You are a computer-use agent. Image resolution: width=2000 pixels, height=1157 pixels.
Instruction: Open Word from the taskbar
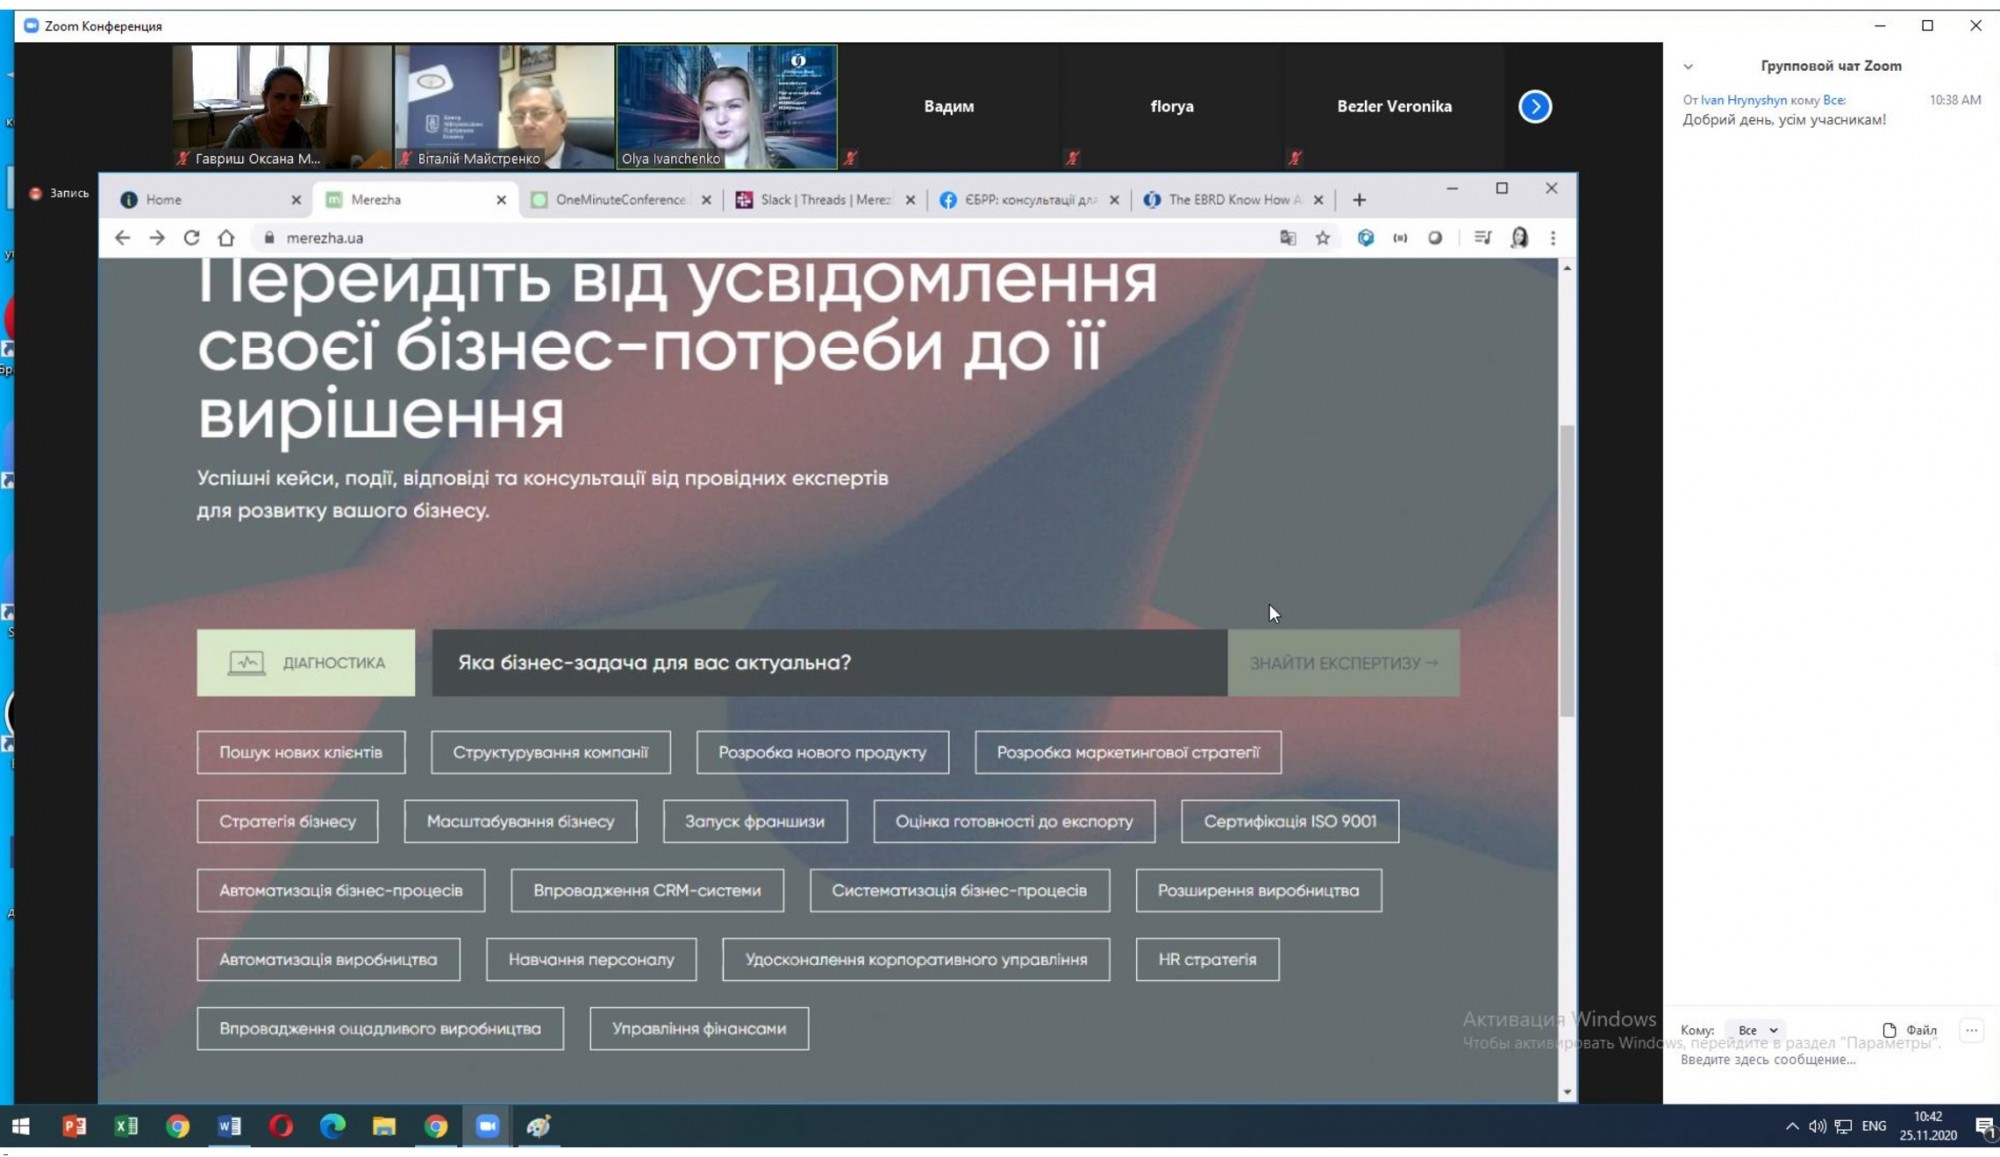coord(229,1126)
